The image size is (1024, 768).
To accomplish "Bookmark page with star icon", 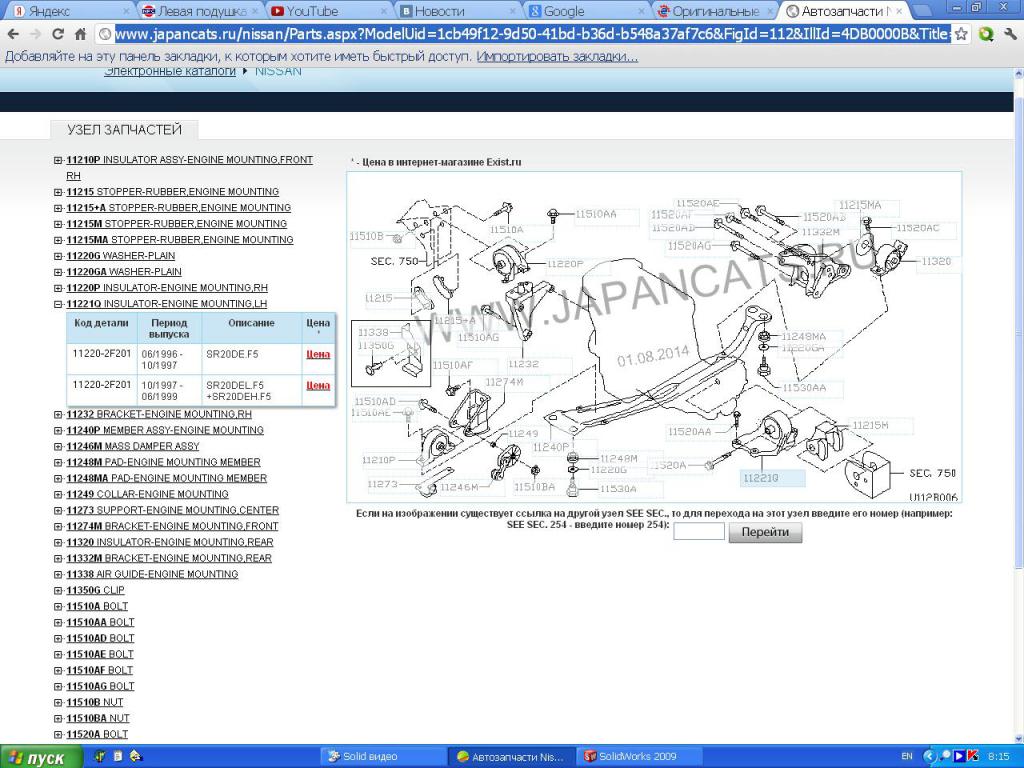I will tap(961, 34).
